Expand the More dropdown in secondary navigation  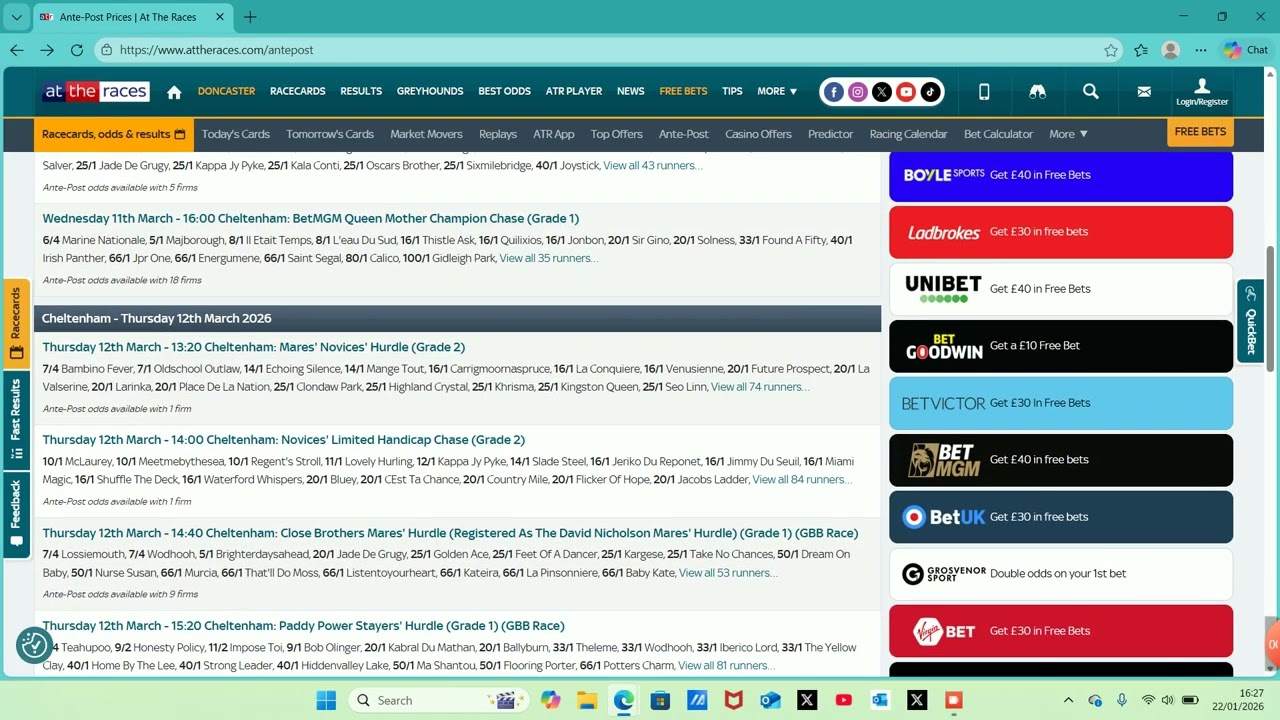point(1068,134)
